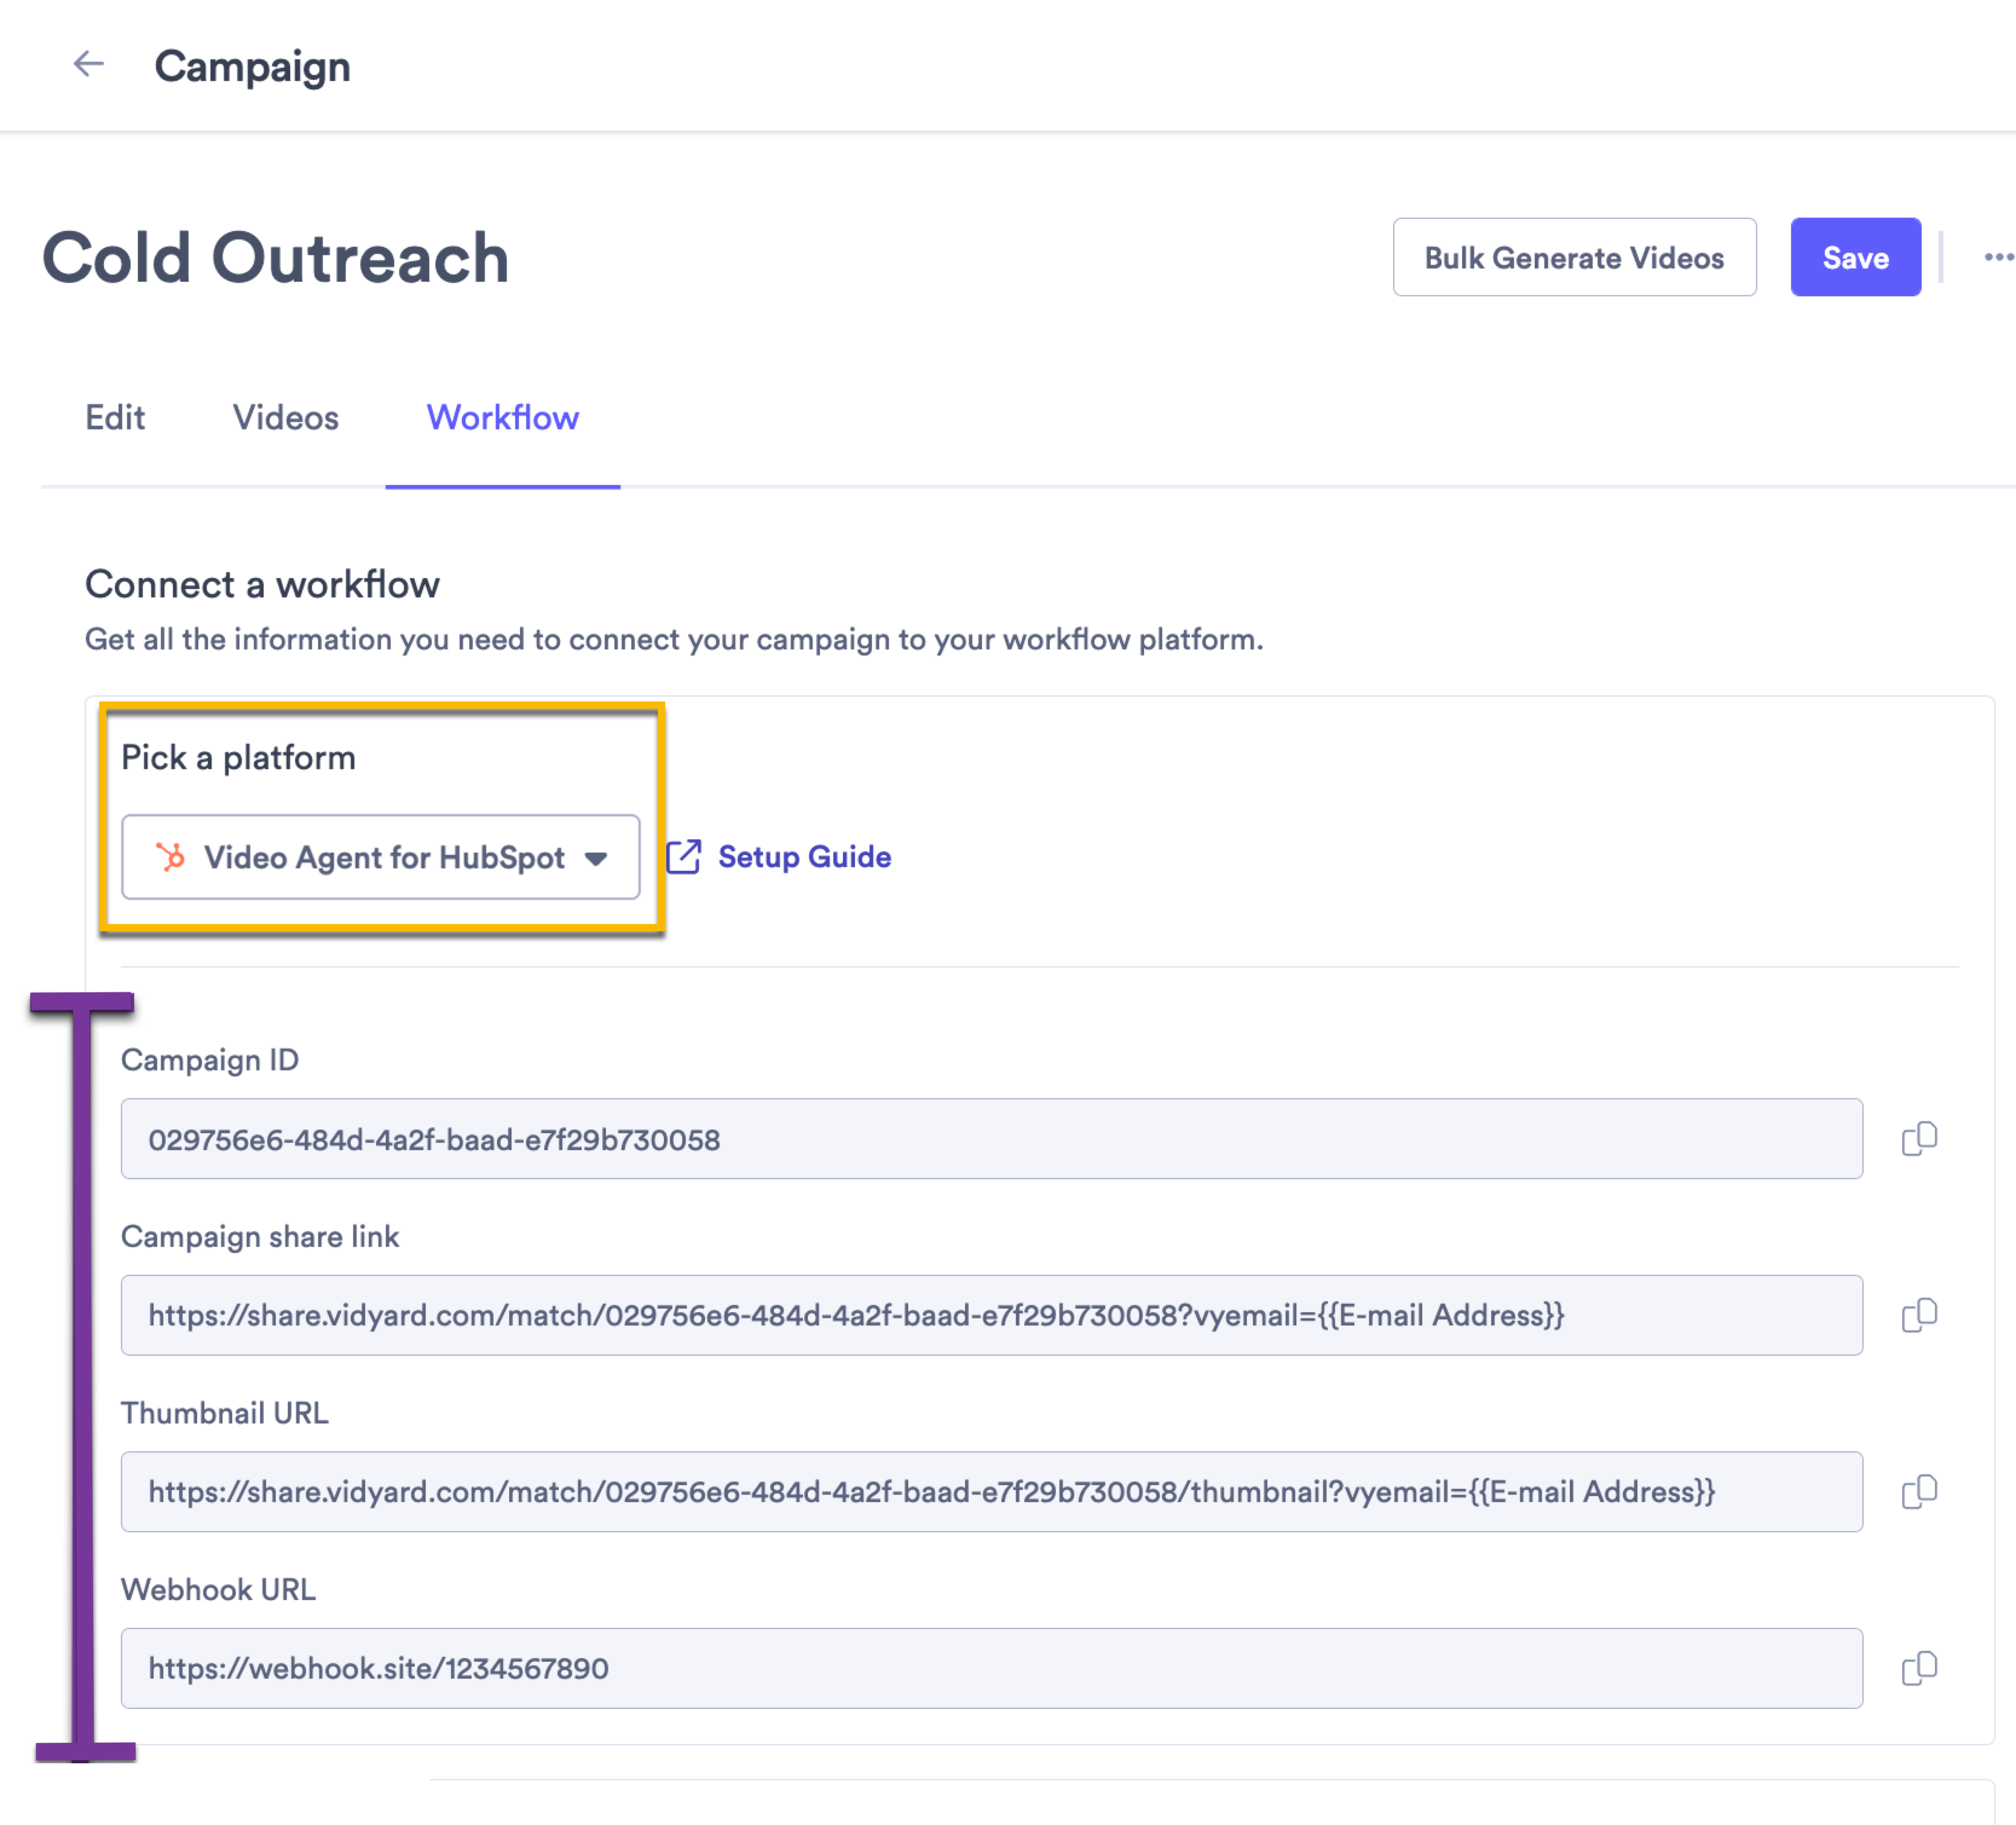Click the Cold Outreach campaign title

[276, 258]
